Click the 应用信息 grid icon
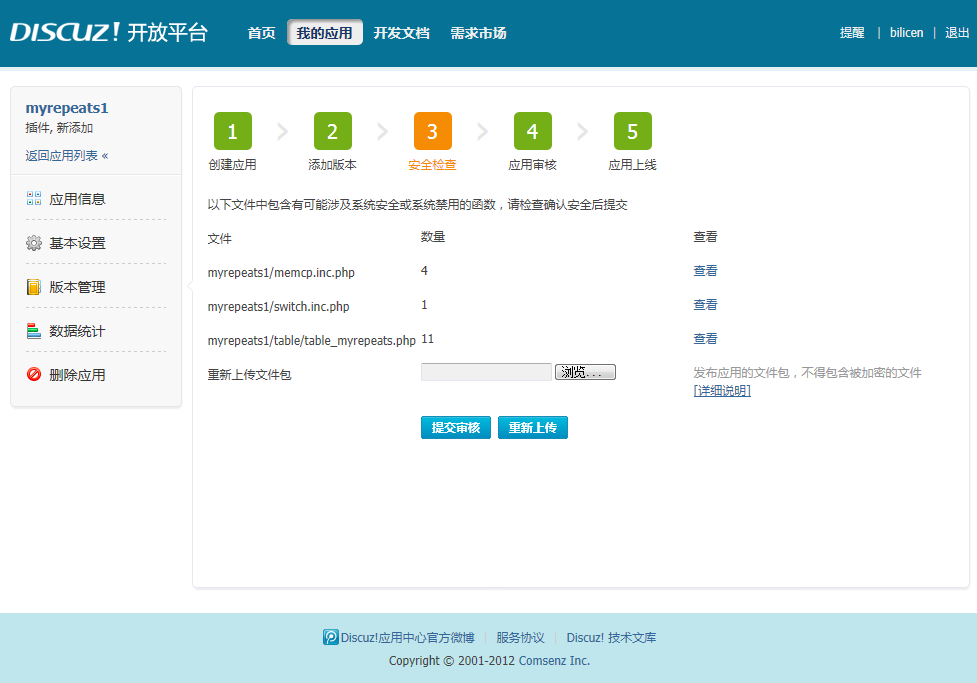The image size is (977, 683). [34, 199]
